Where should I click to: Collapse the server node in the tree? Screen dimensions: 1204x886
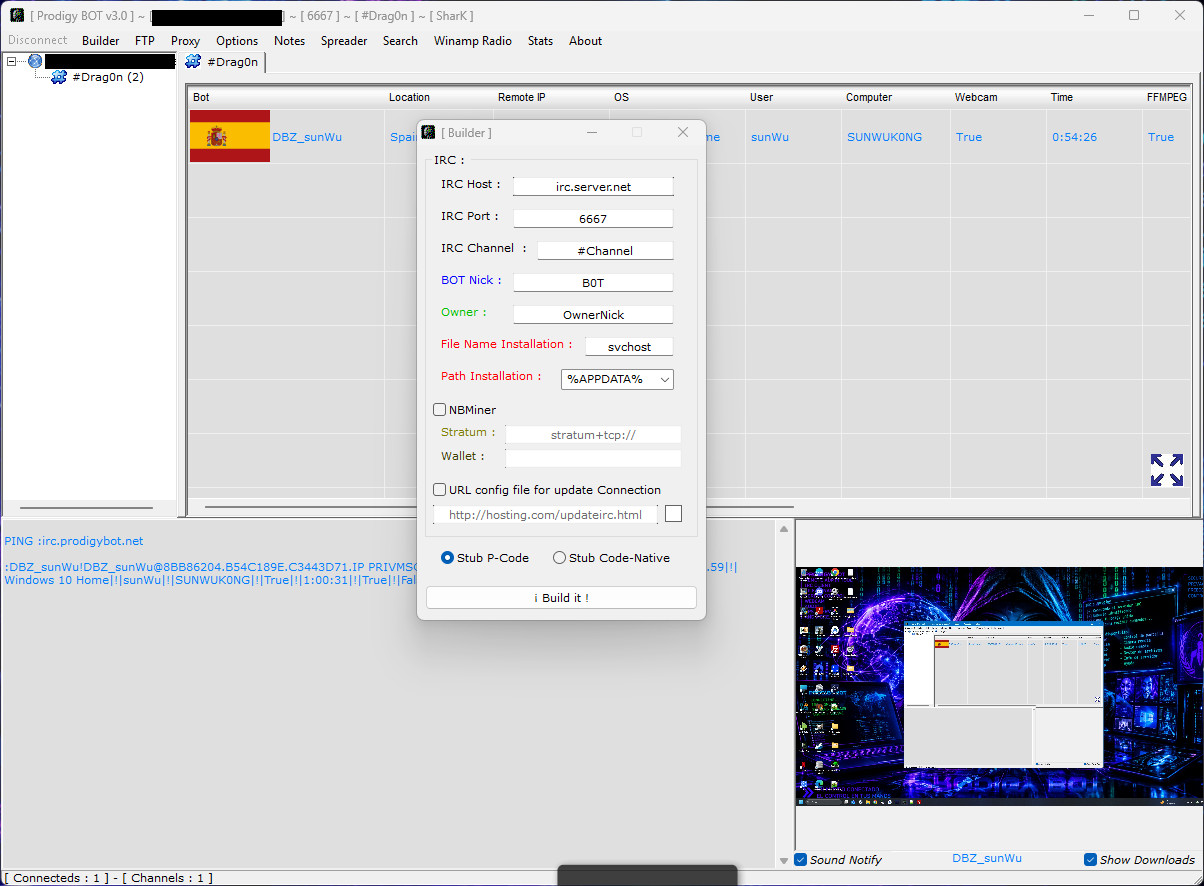pyautogui.click(x=11, y=61)
